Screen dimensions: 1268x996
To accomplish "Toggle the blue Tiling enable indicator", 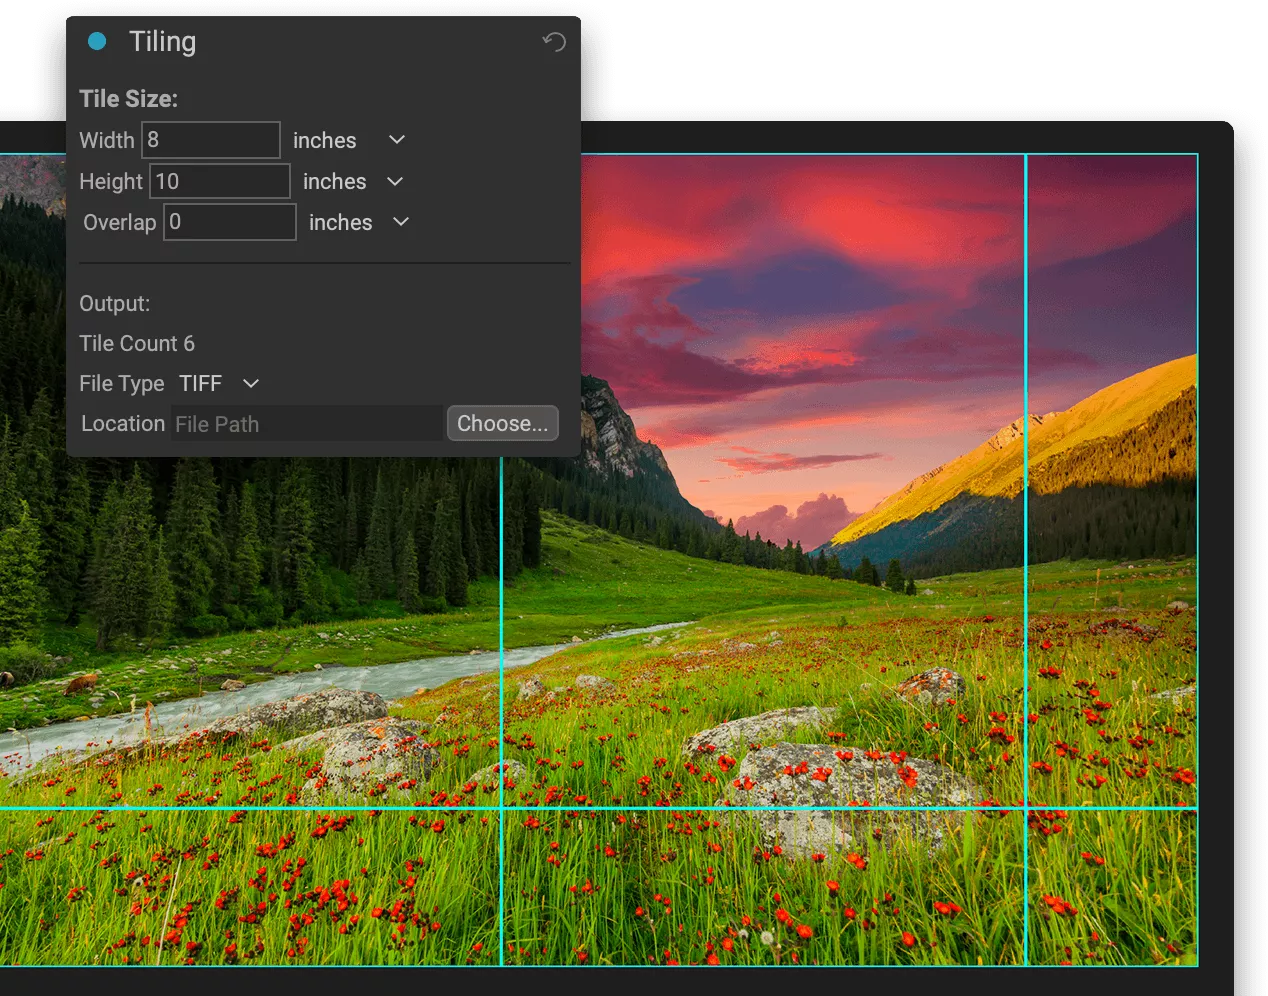I will click(x=97, y=41).
